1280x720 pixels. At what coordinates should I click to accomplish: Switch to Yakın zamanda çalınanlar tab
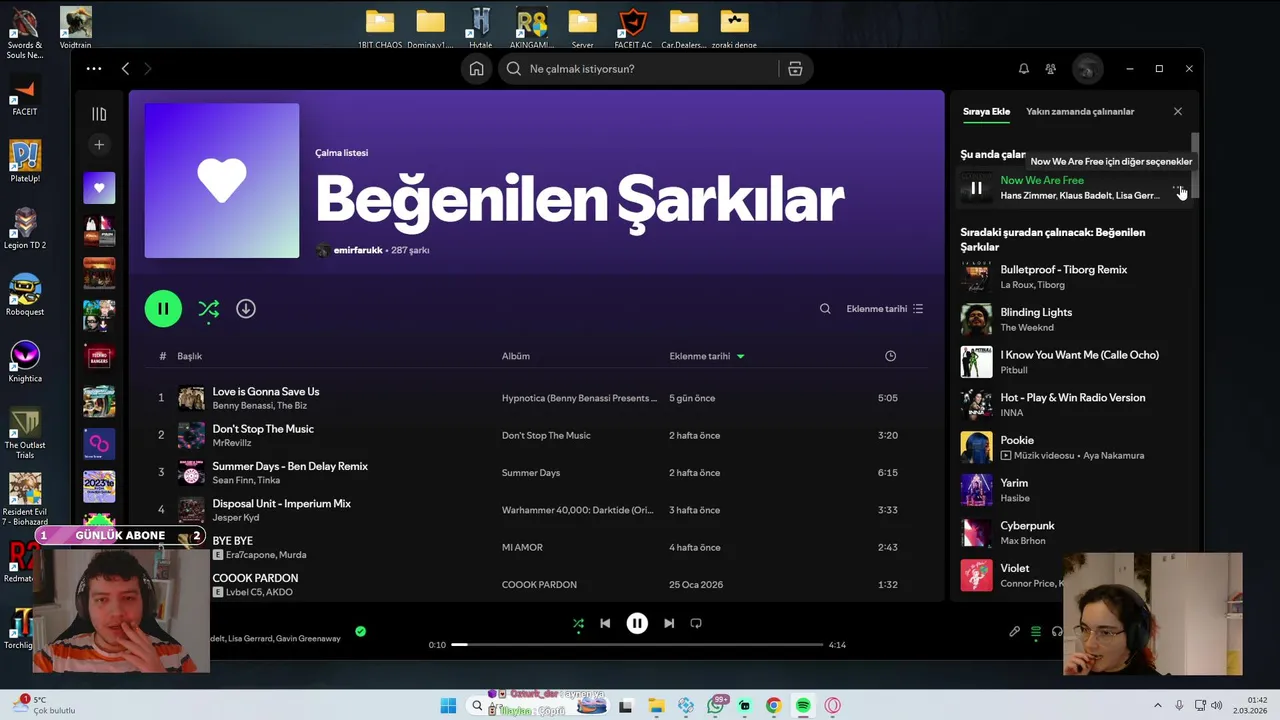tap(1080, 112)
